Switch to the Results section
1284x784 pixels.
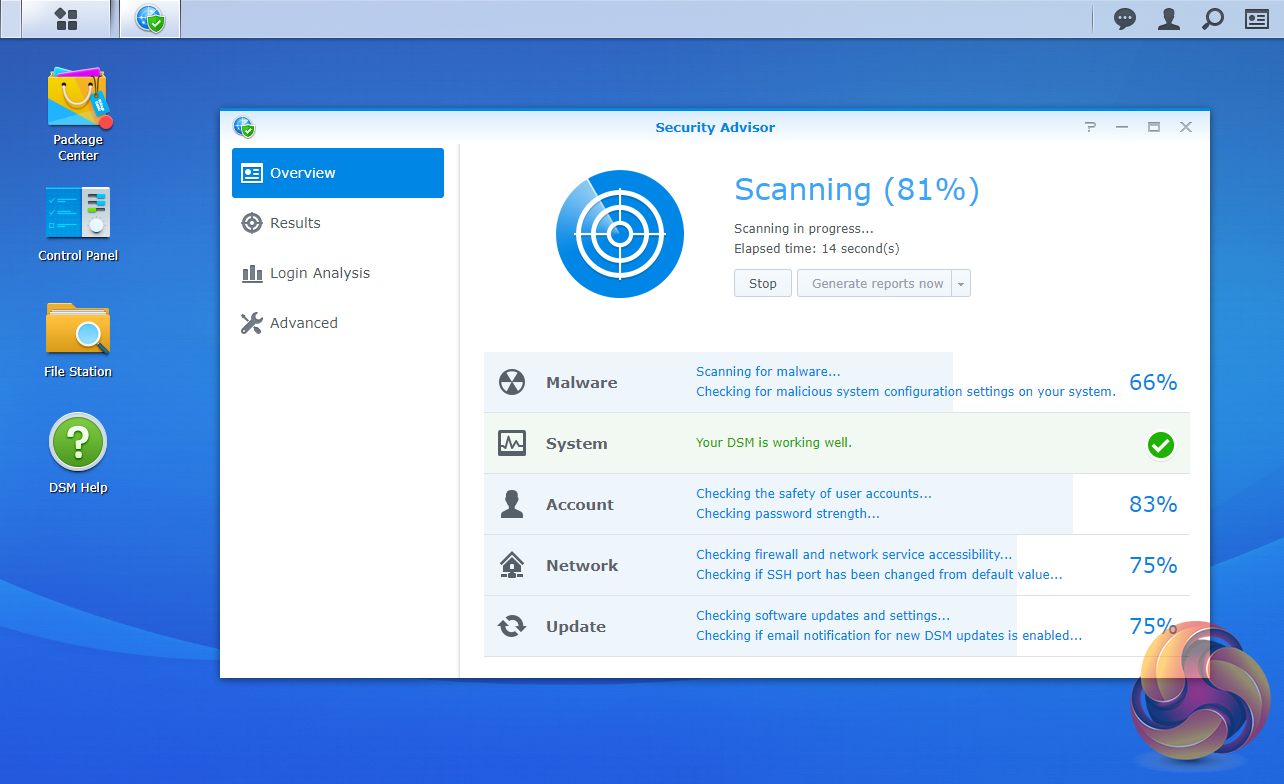[295, 223]
